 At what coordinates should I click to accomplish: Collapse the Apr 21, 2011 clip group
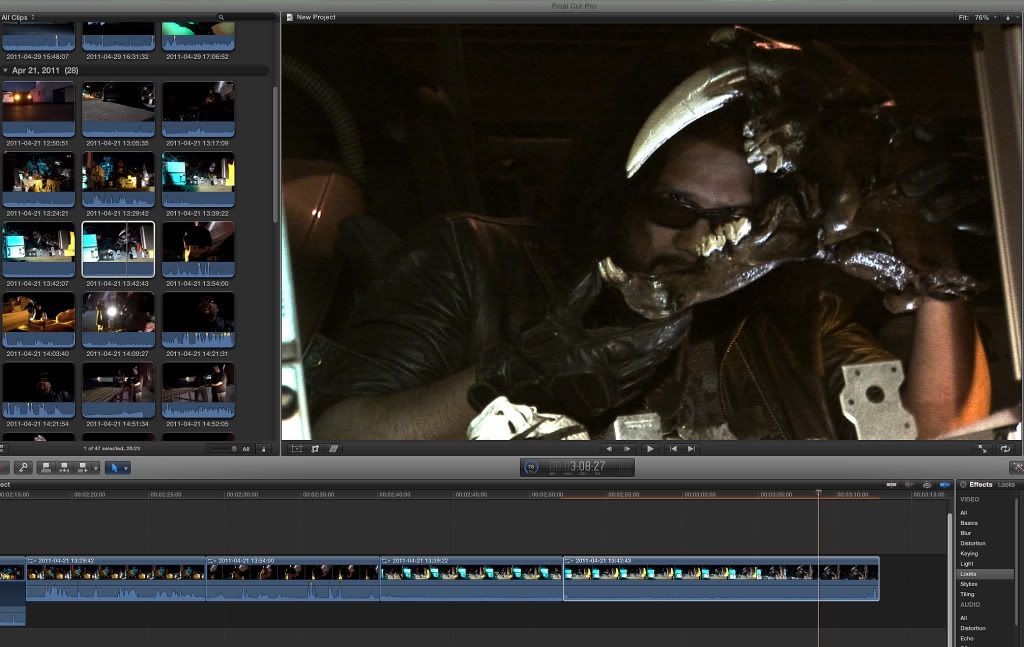pyautogui.click(x=5, y=71)
